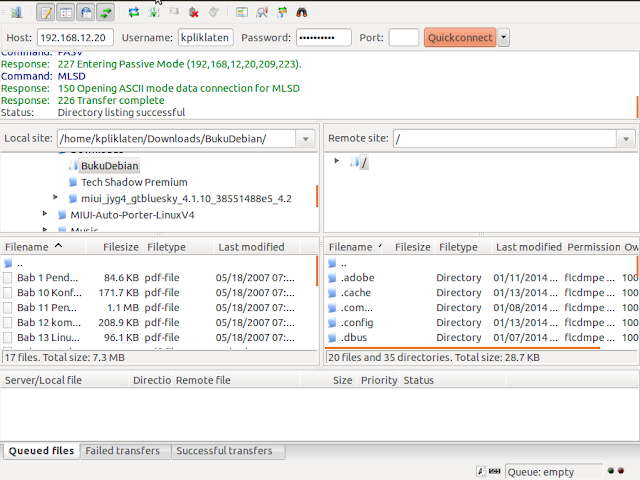Select the Tech Shadow Premium folder
Image resolution: width=640 pixels, height=480 pixels.
(x=134, y=182)
